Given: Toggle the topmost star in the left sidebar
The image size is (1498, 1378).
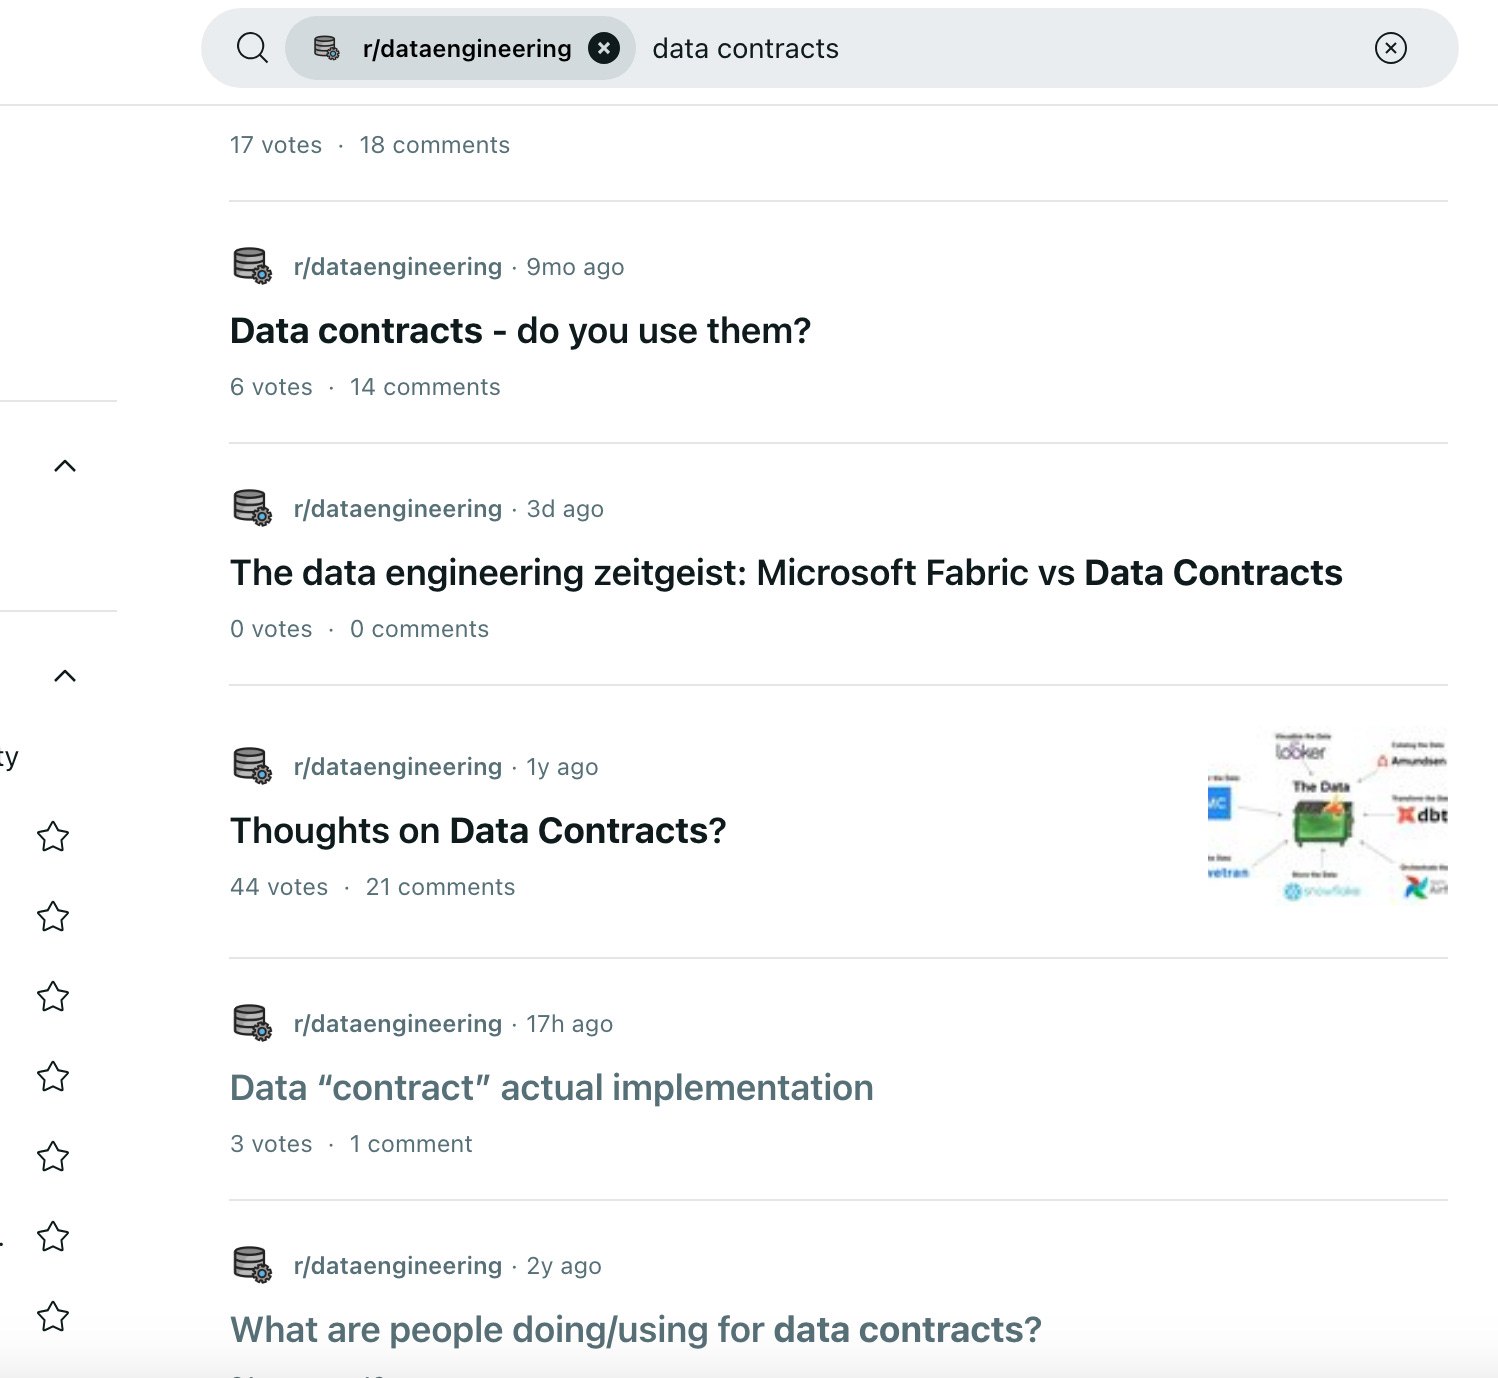Looking at the screenshot, I should (52, 837).
